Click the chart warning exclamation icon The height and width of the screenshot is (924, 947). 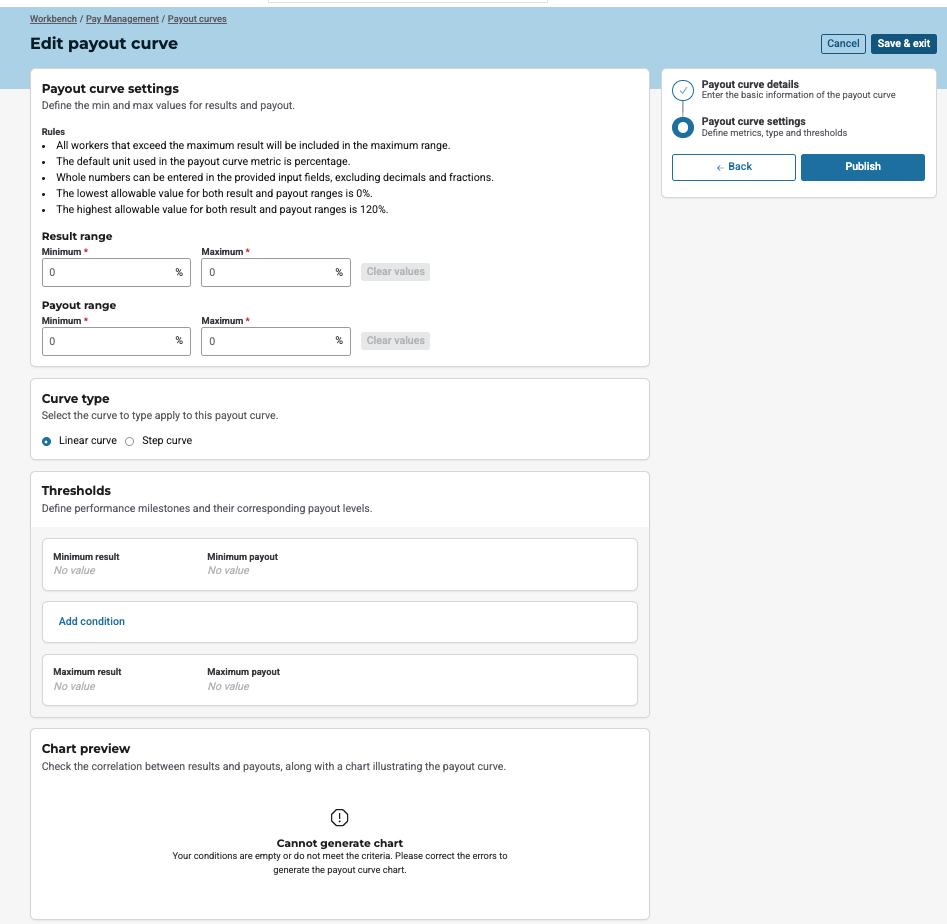point(339,817)
